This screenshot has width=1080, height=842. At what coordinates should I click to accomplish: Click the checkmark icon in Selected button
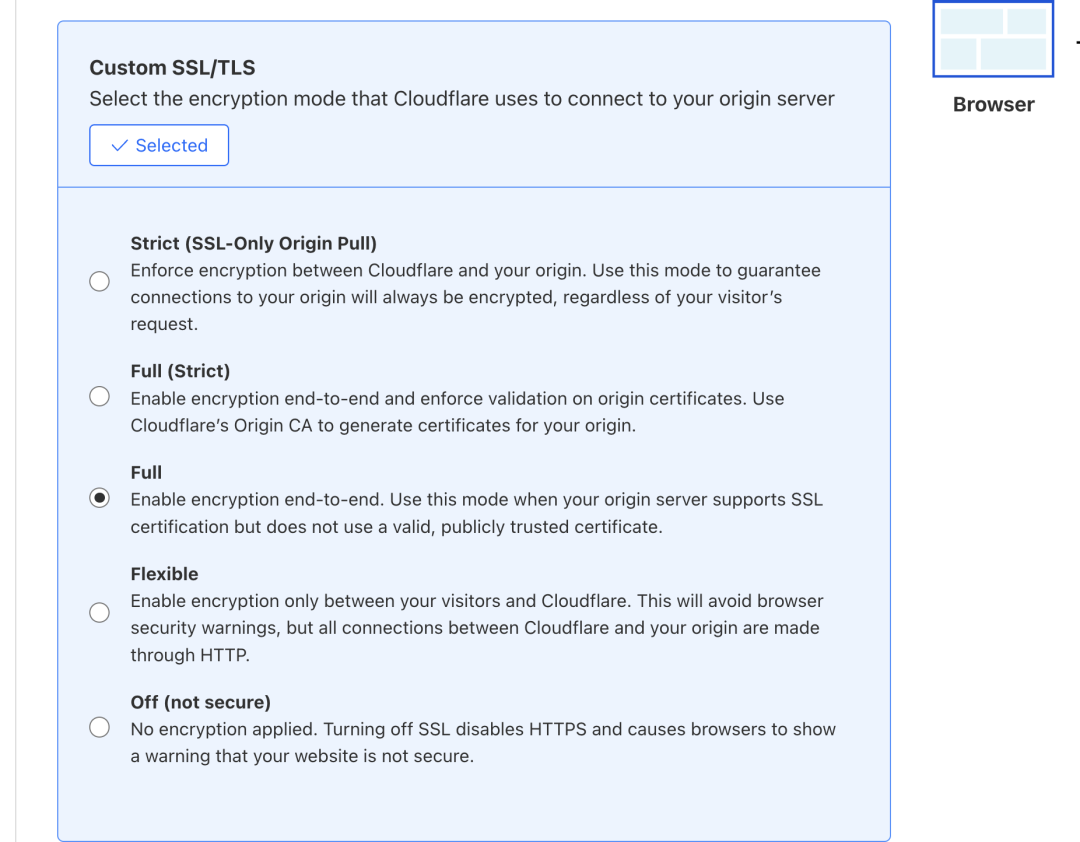click(120, 145)
